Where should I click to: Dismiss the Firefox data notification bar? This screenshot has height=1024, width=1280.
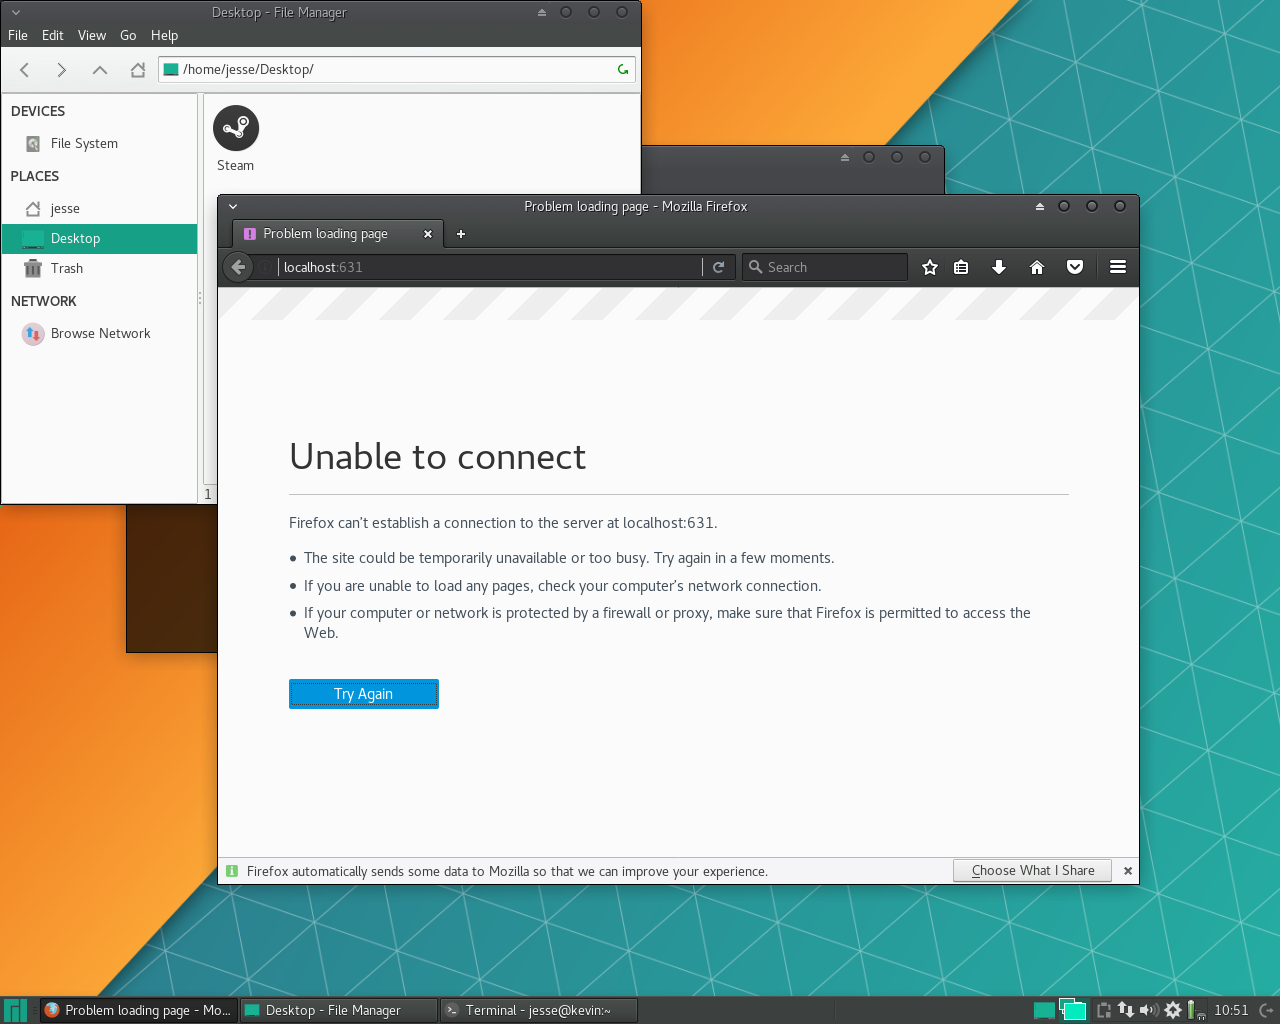(1128, 871)
